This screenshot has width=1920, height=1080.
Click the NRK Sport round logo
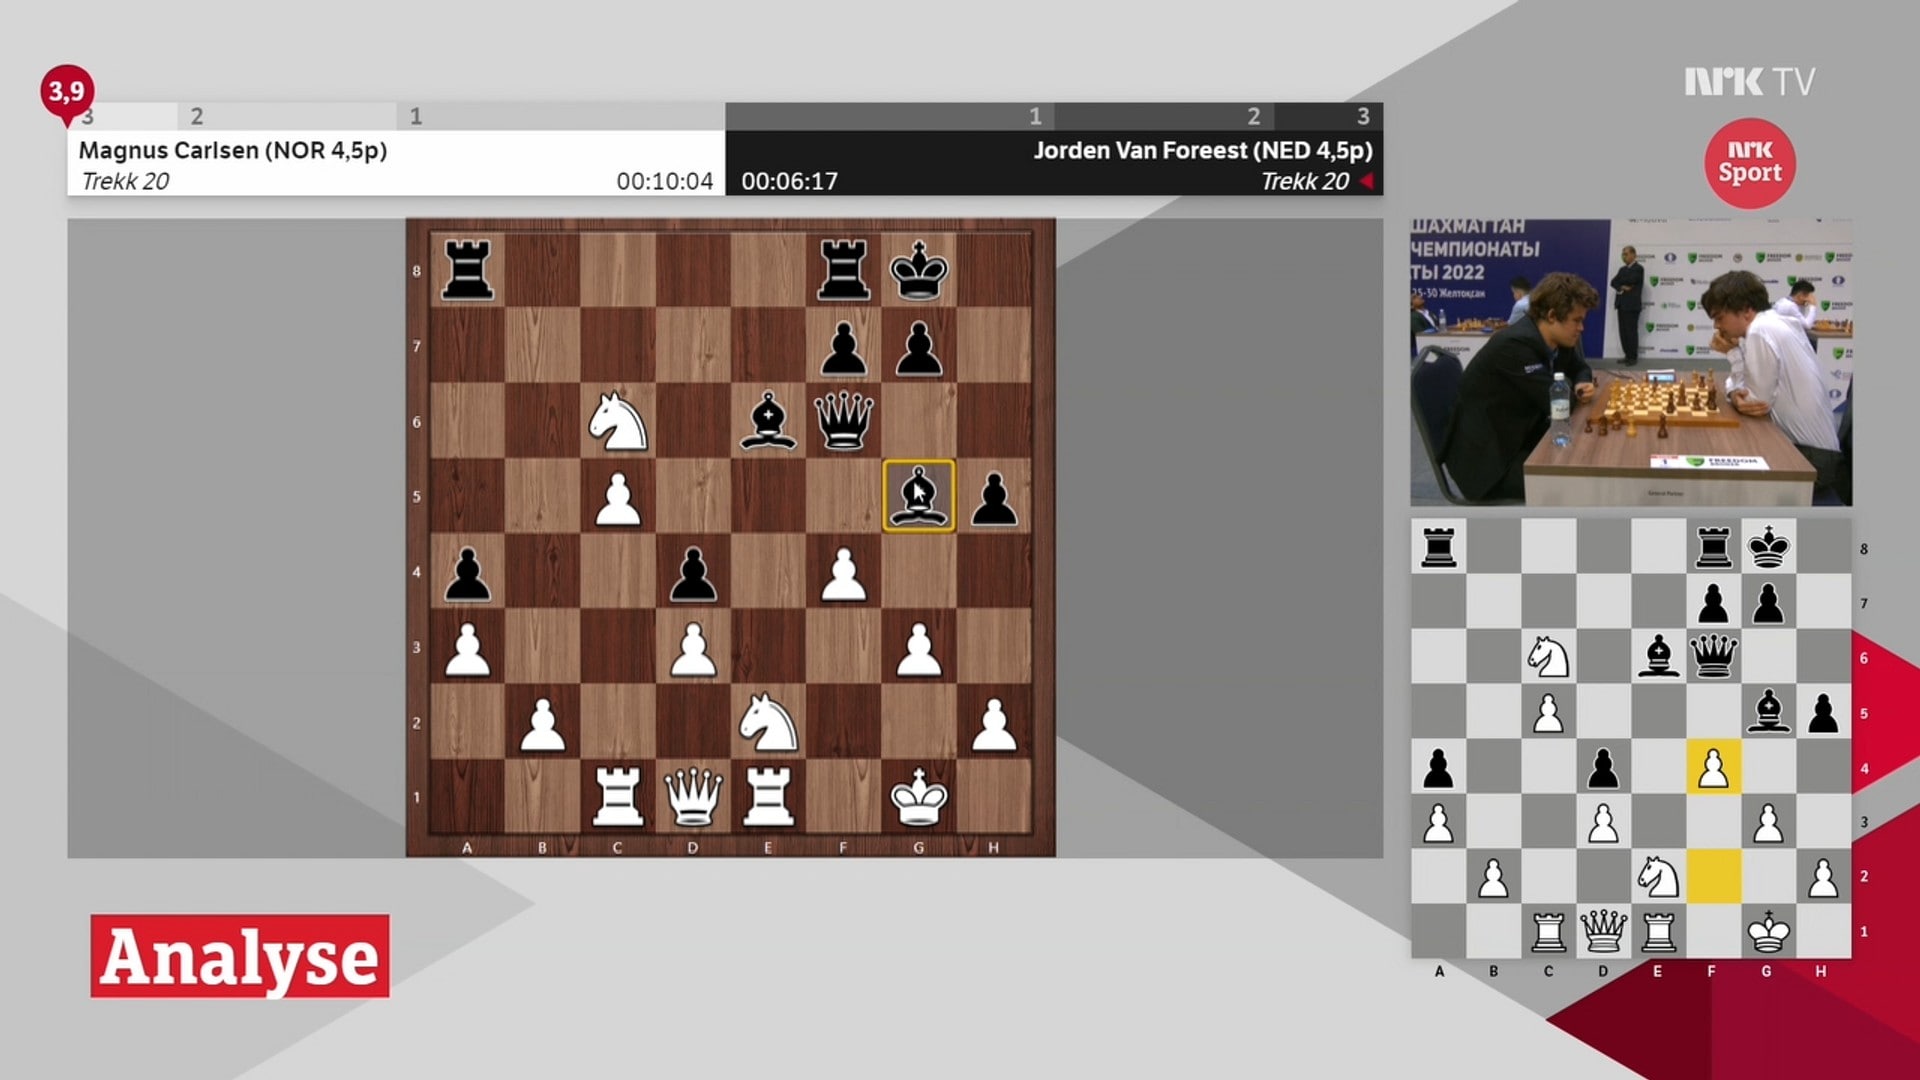pyautogui.click(x=1749, y=163)
